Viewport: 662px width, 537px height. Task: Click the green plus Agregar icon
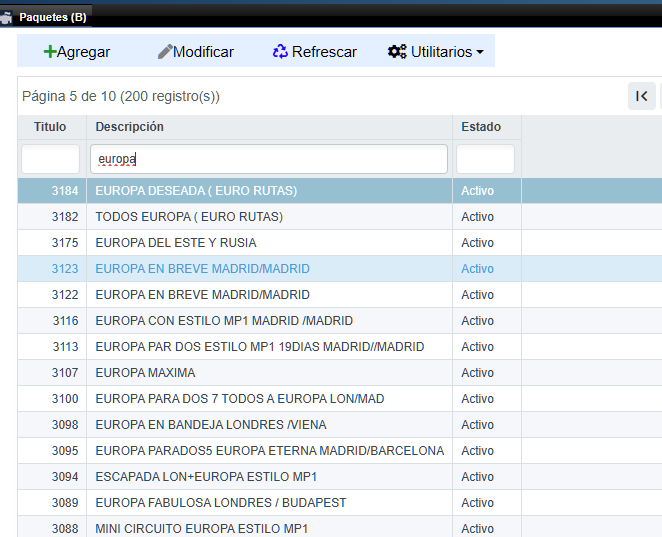[49, 52]
